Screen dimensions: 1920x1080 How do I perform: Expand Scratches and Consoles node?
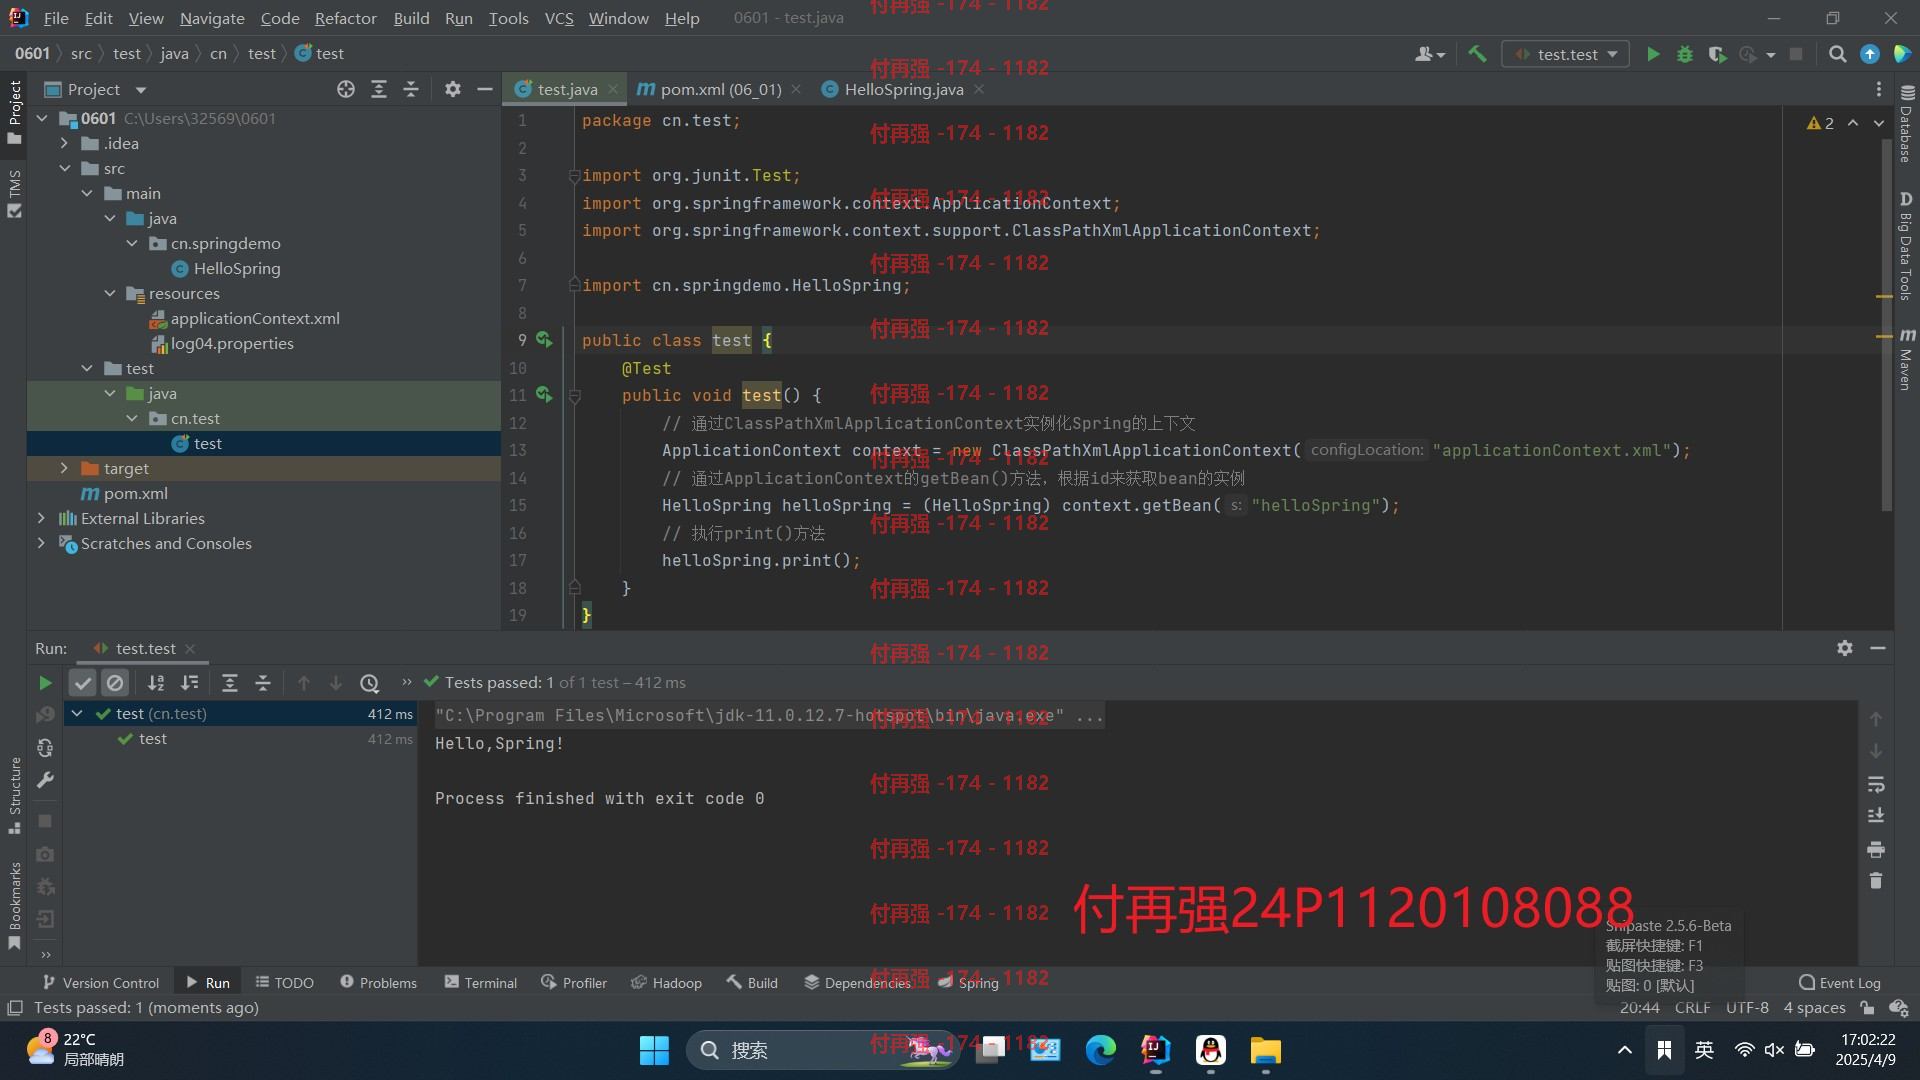41,543
